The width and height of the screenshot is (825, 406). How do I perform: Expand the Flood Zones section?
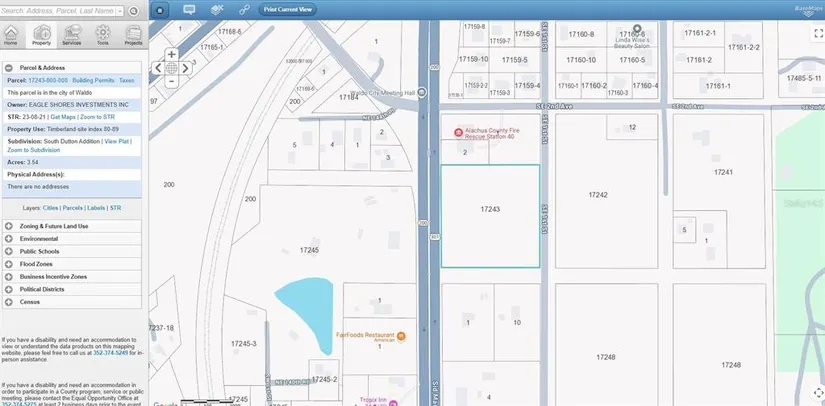pos(9,264)
